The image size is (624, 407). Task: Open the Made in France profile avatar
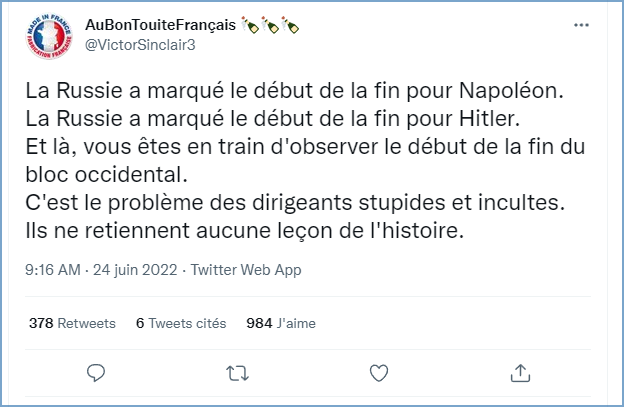(49, 36)
